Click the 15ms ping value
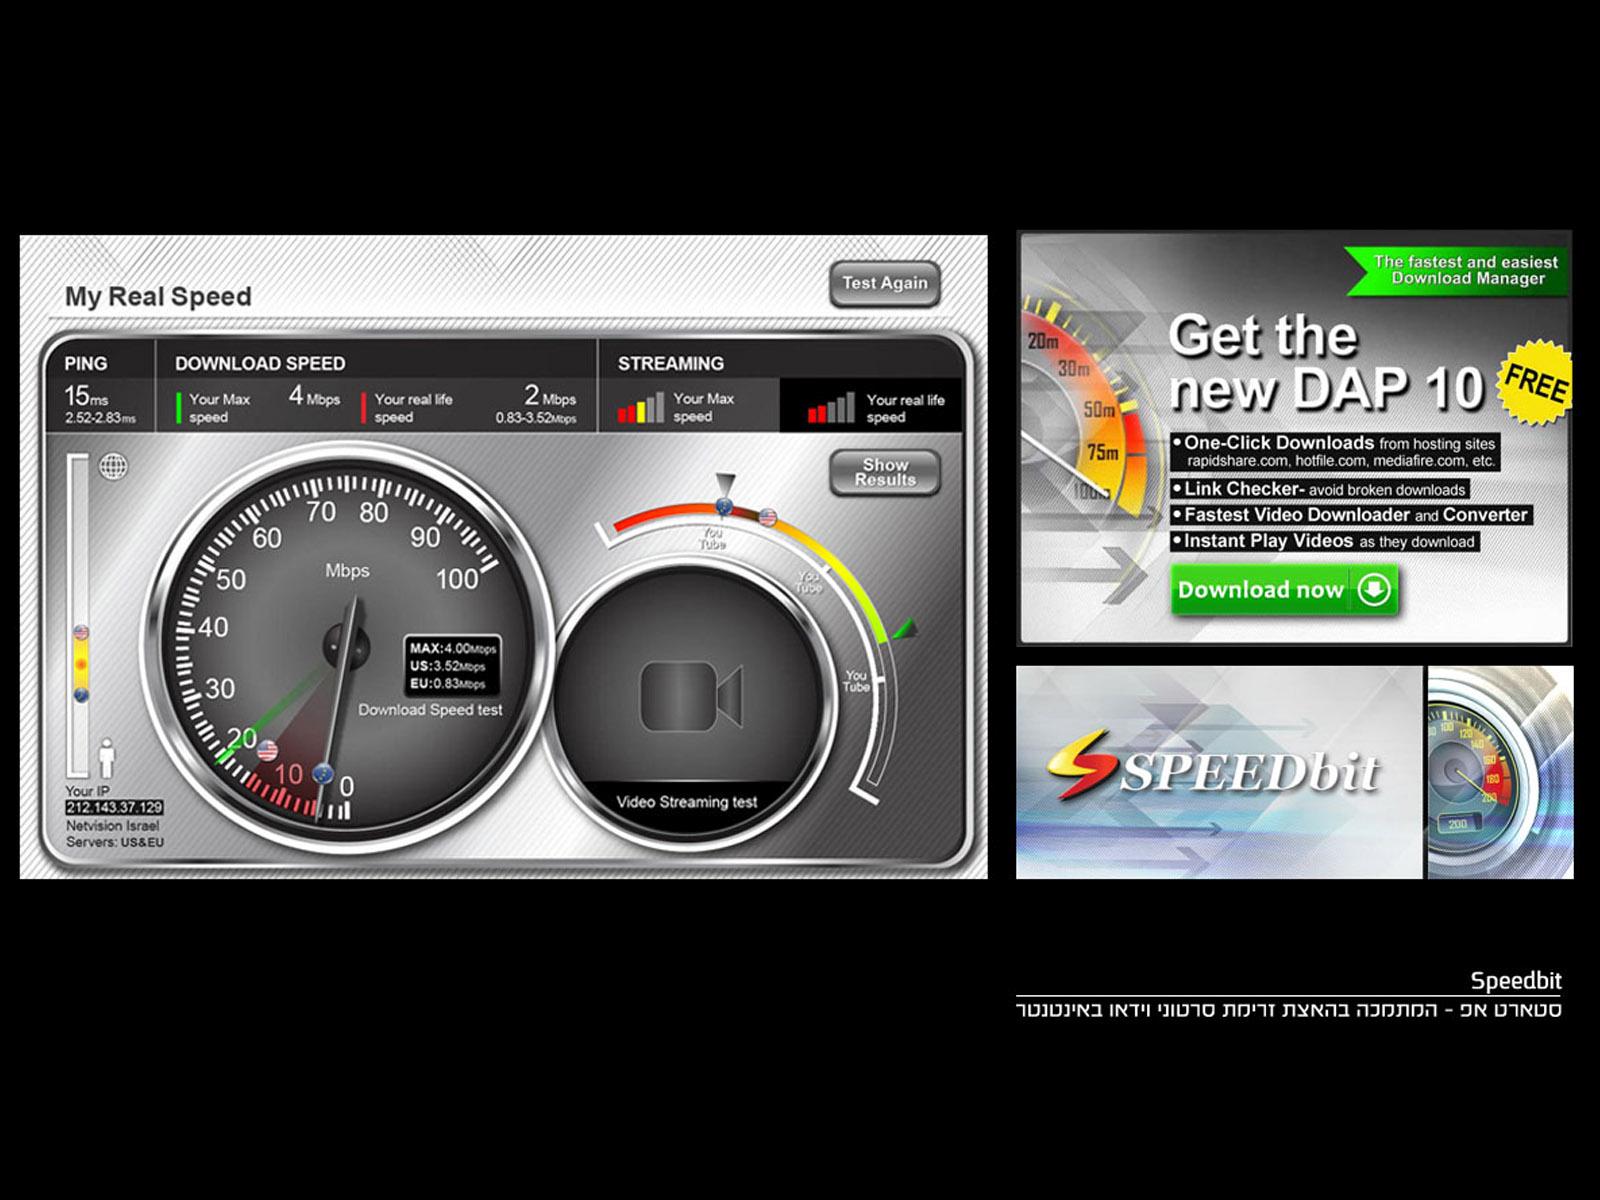Screen dimensions: 1600x1200 coord(86,396)
